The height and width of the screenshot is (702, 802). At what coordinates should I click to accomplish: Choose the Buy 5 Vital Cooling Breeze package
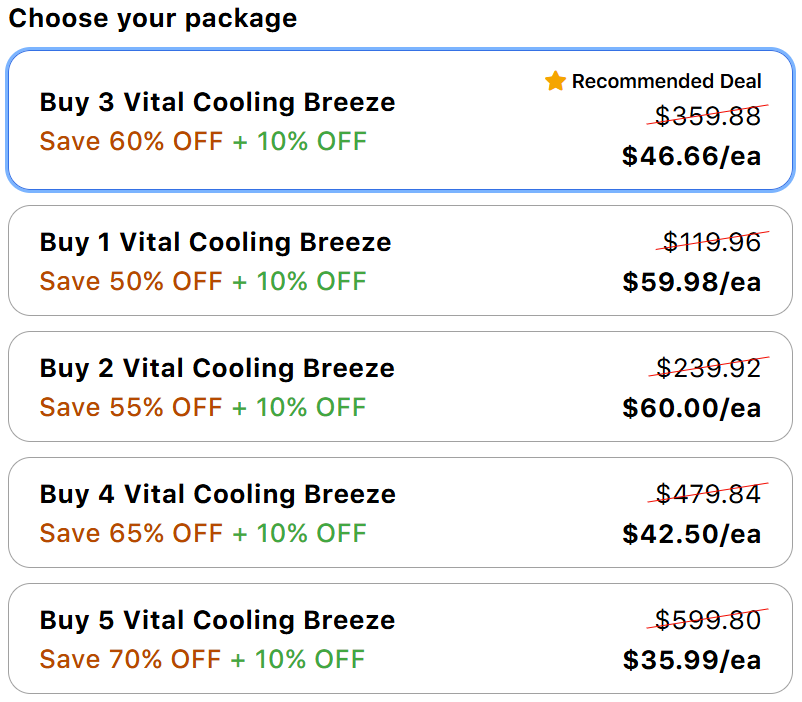pyautogui.click(x=400, y=638)
